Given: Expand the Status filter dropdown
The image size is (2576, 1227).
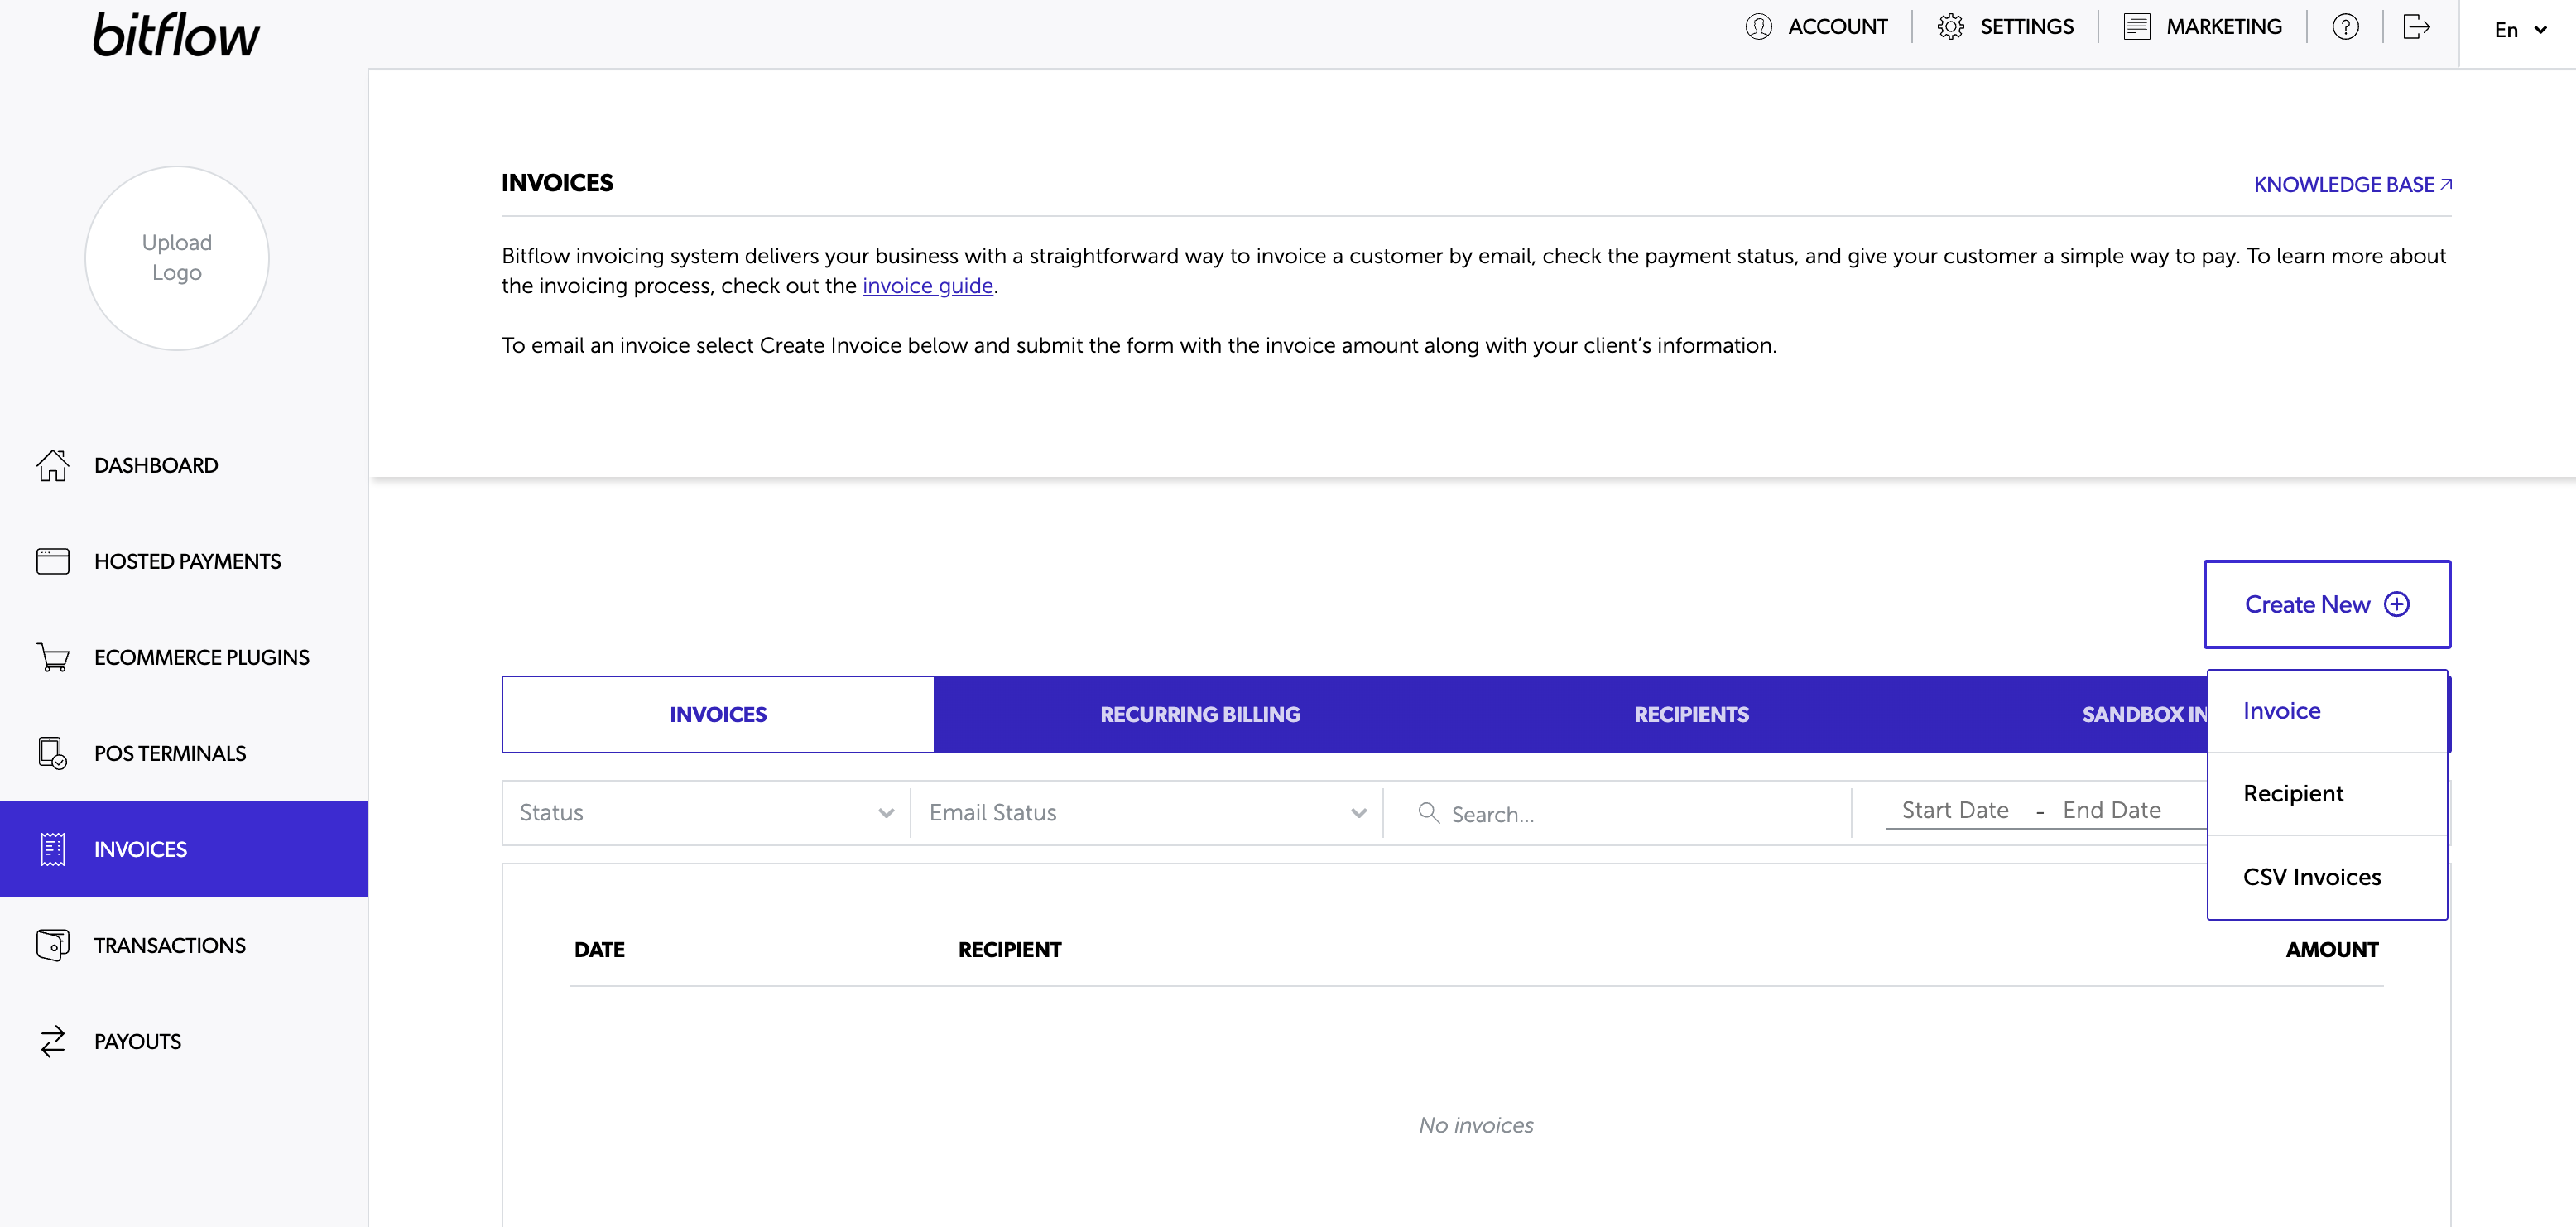Looking at the screenshot, I should [705, 813].
